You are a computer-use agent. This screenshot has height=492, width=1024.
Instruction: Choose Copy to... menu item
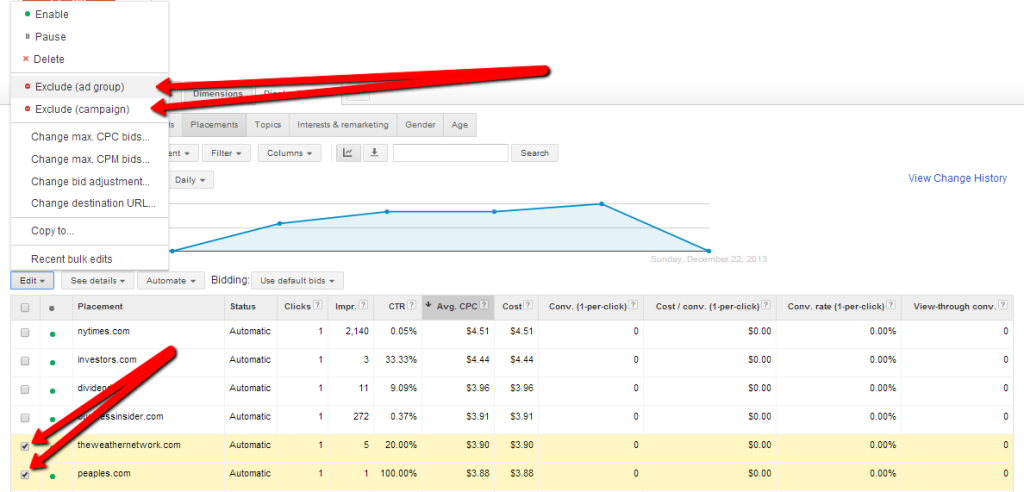pos(89,231)
